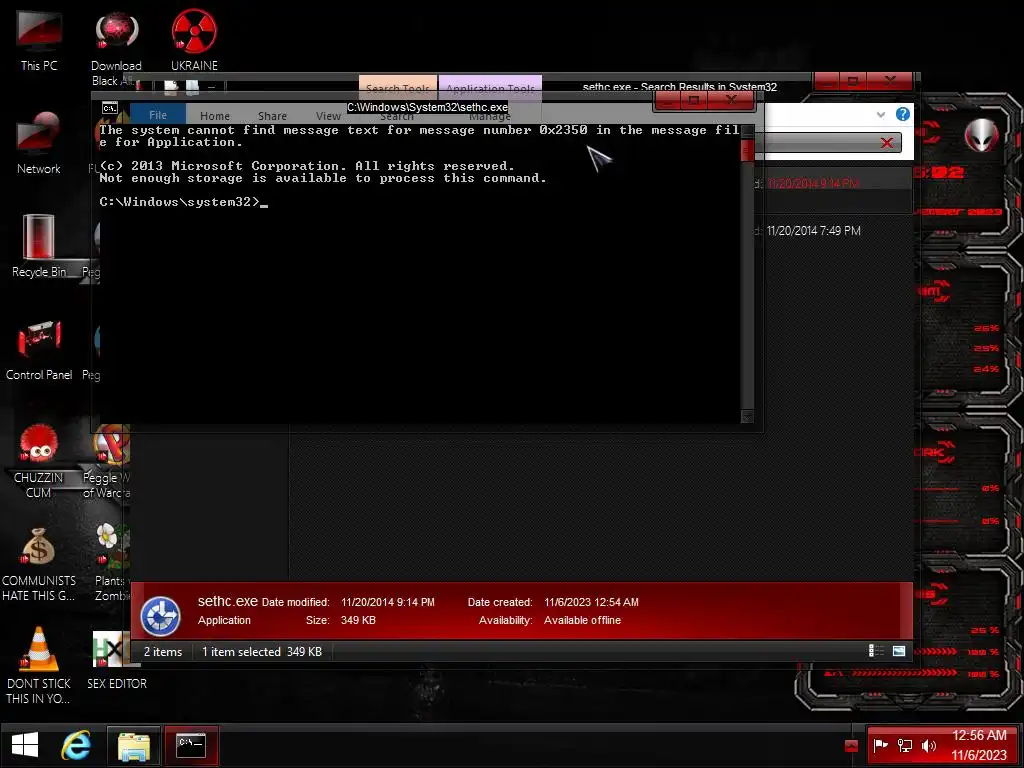Open the network status tray icon
The height and width of the screenshot is (768, 1024).
pyautogui.click(x=904, y=745)
